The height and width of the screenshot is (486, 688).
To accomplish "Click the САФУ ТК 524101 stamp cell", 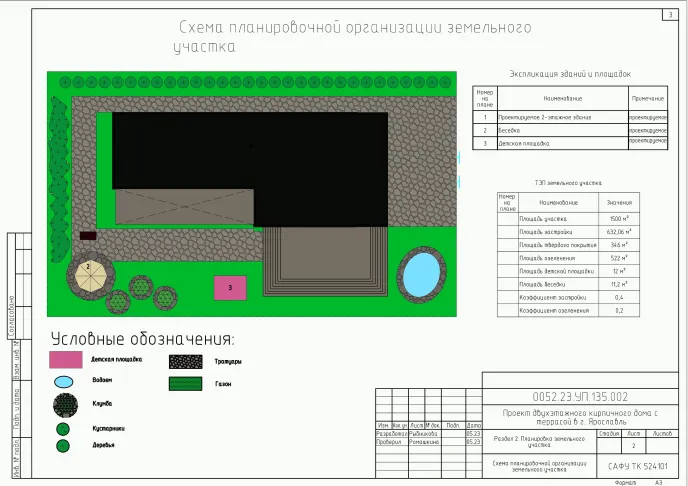I will [x=637, y=466].
